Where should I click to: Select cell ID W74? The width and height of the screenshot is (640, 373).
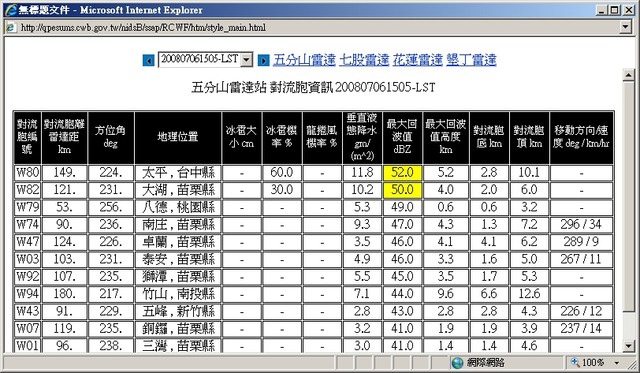27,224
